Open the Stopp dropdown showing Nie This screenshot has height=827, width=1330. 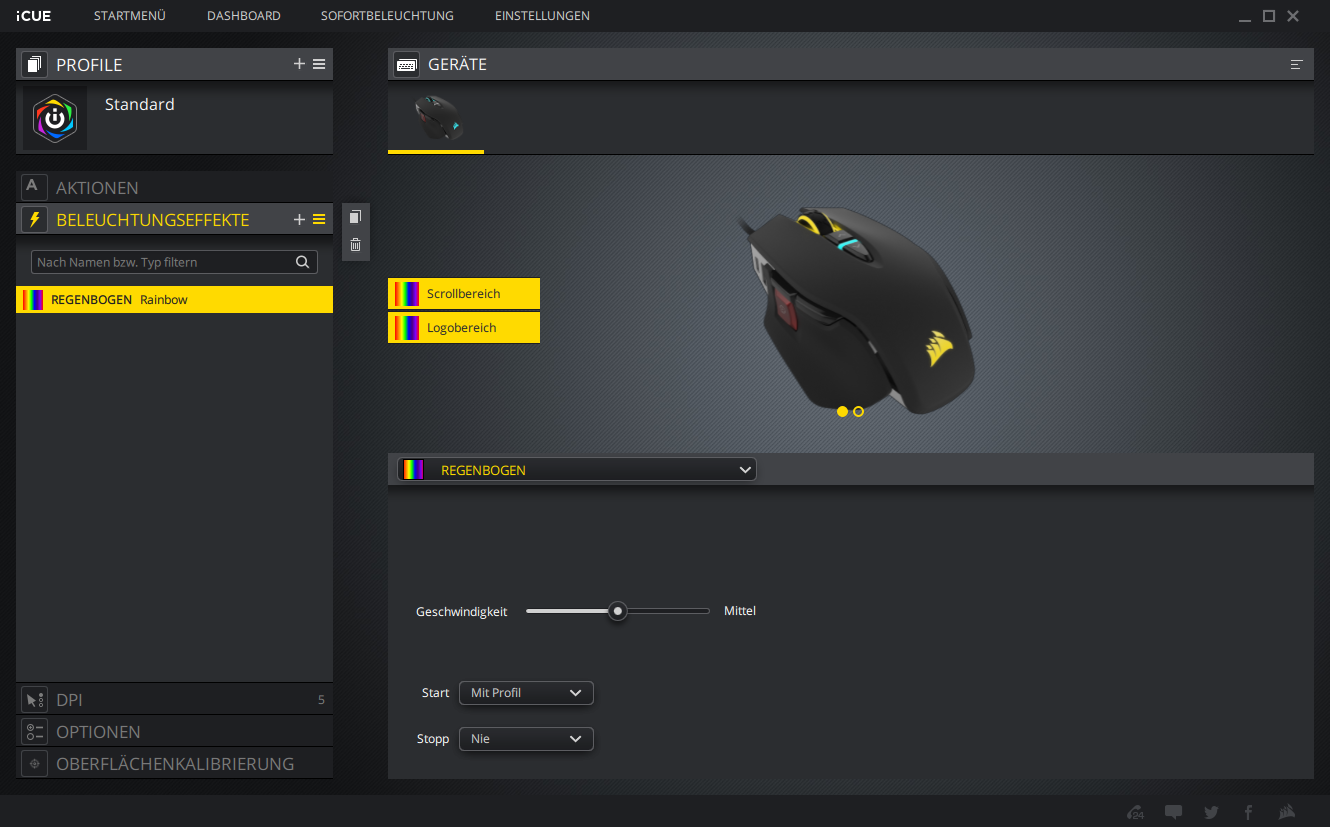(x=526, y=739)
